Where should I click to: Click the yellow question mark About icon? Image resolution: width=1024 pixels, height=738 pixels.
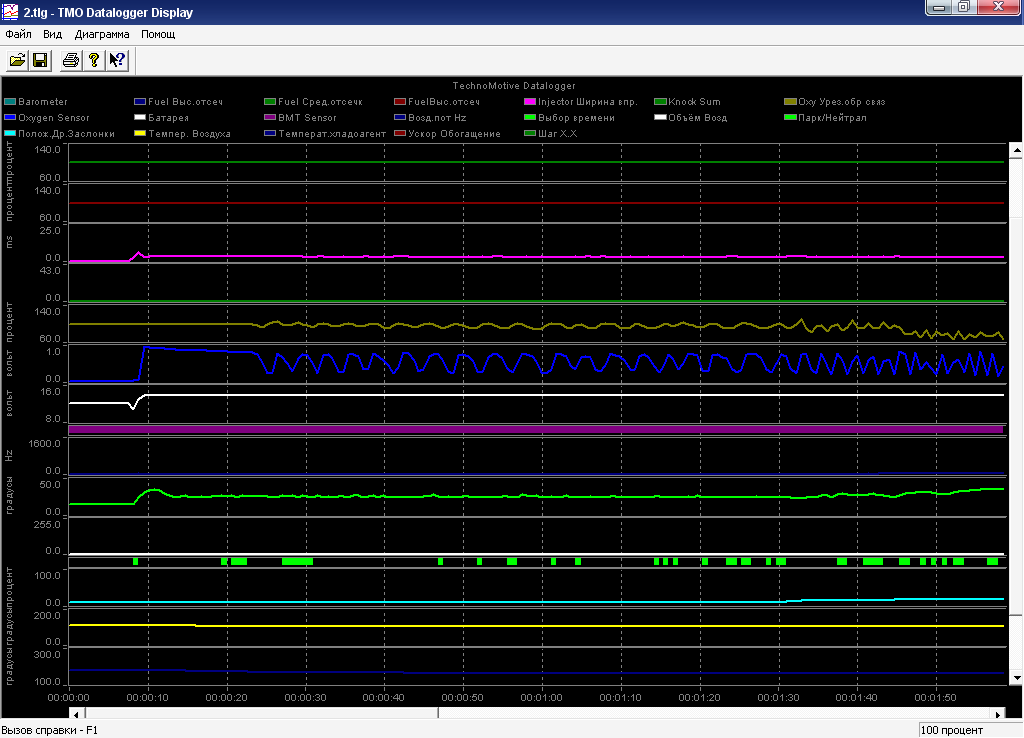pos(94,61)
